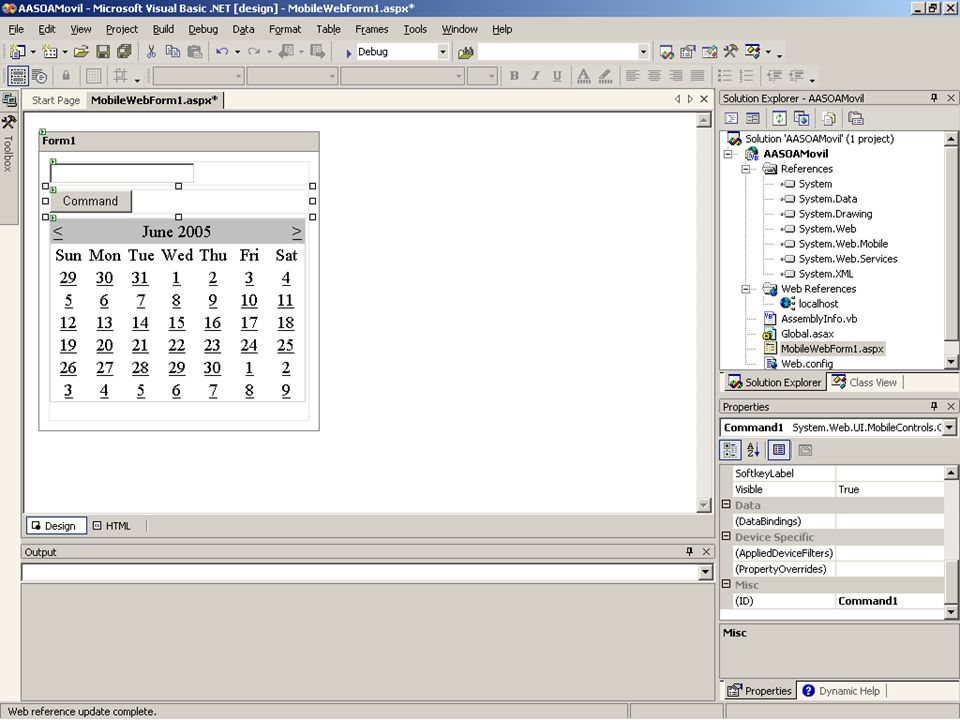Open the Tools menu
The image size is (960, 720).
point(415,29)
